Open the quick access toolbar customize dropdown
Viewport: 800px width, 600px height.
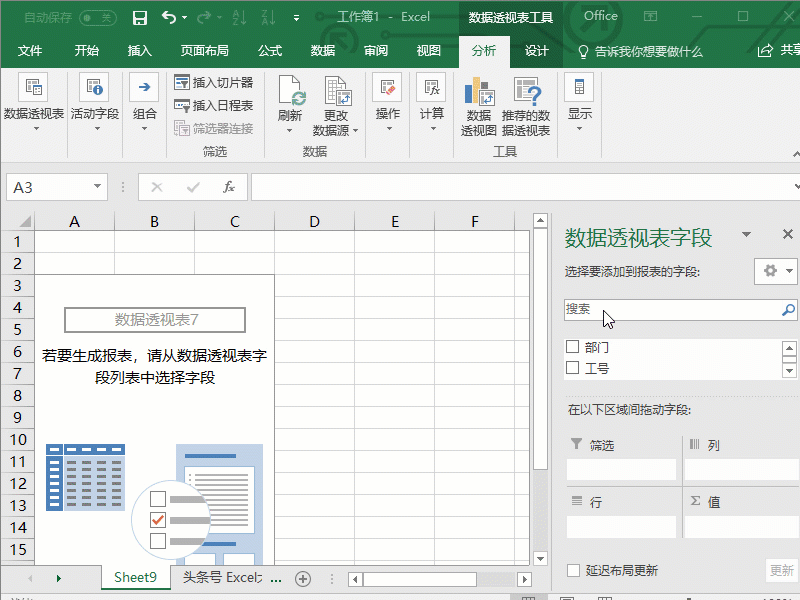296,18
